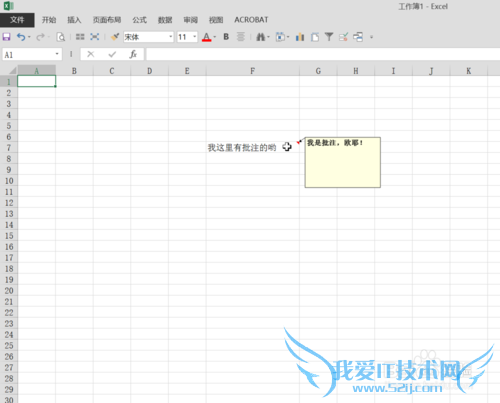Switch to the 插入 Insert tab
Image resolution: width=500 pixels, height=403 pixels.
point(74,20)
